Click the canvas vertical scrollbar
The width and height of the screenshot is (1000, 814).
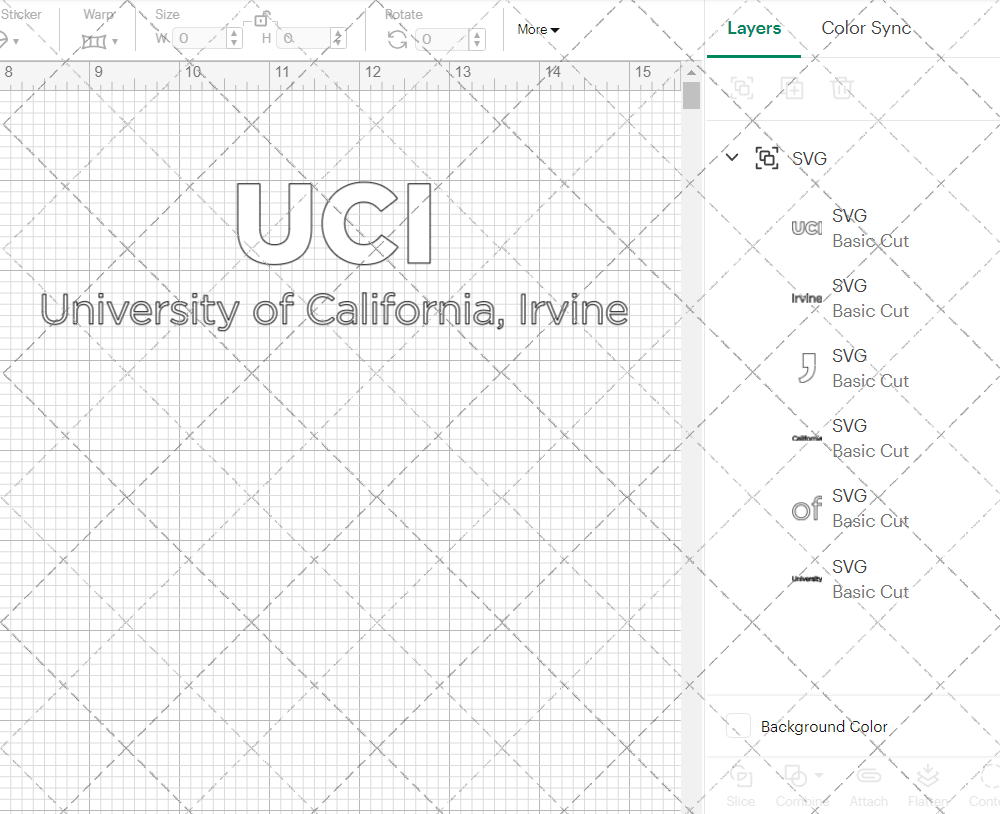coord(690,96)
